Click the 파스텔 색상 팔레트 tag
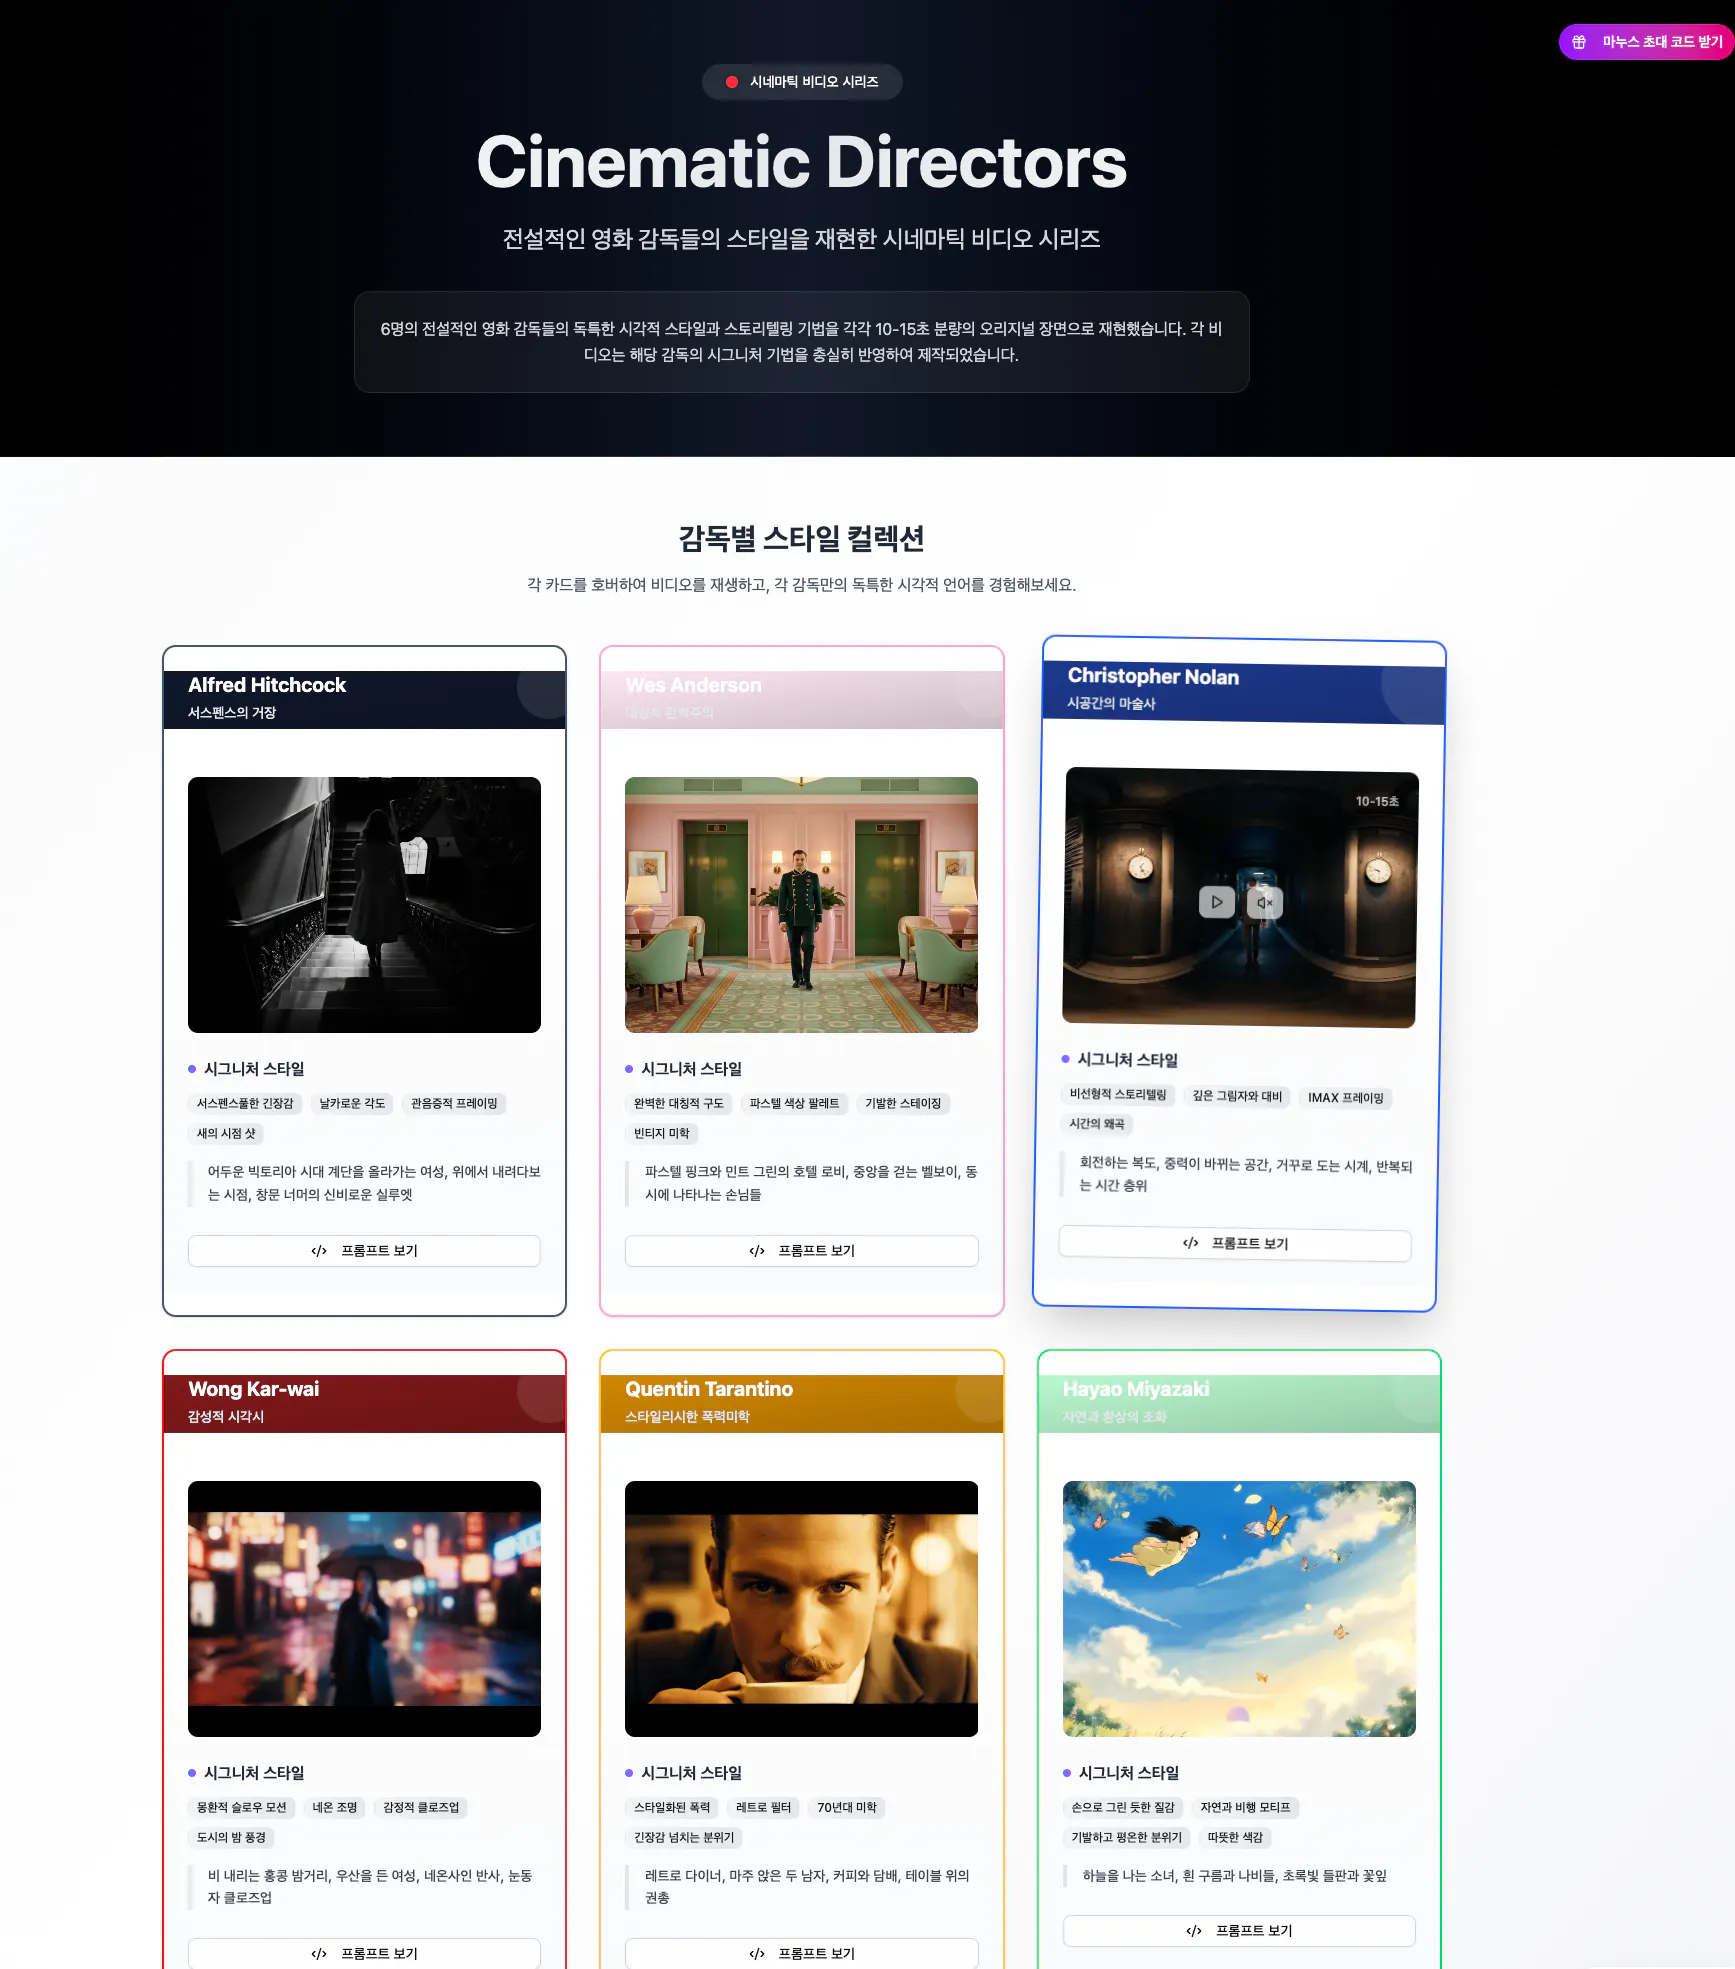The width and height of the screenshot is (1735, 1969). click(794, 1104)
